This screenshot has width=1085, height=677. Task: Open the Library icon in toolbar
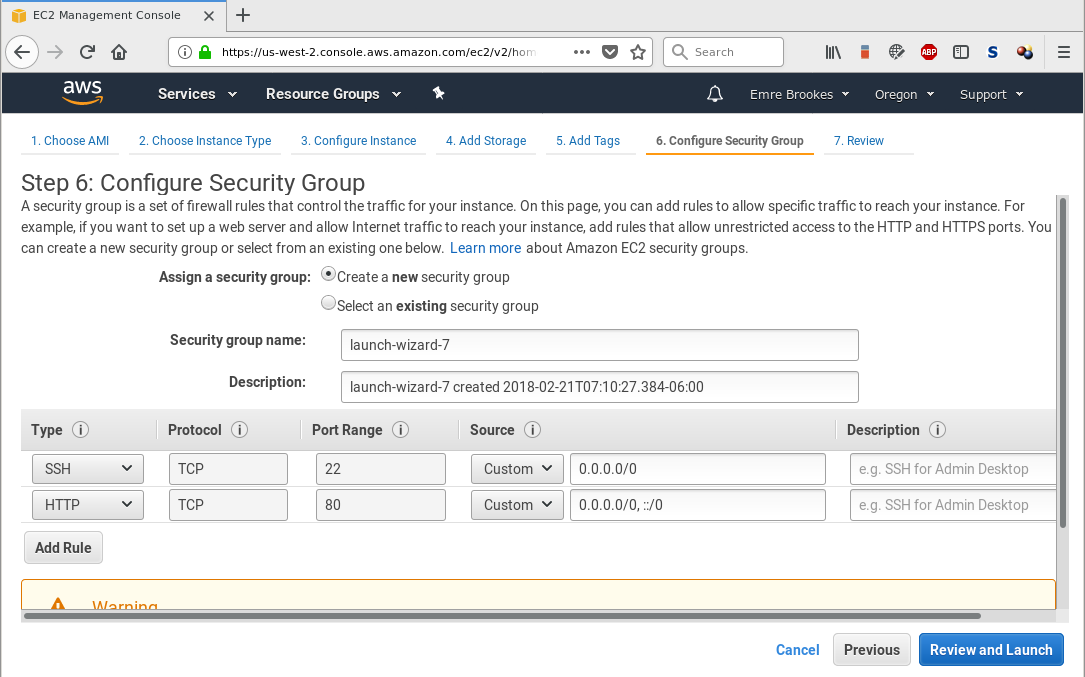click(833, 52)
